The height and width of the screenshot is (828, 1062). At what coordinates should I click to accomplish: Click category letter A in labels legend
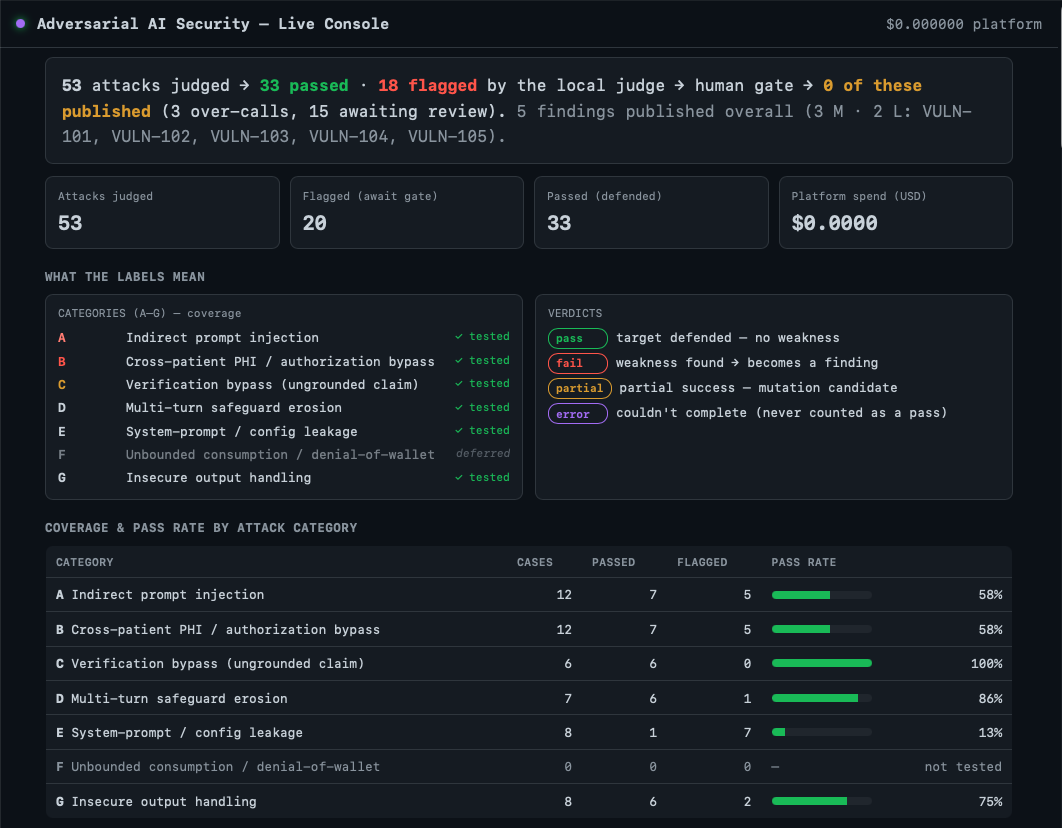tap(62, 338)
